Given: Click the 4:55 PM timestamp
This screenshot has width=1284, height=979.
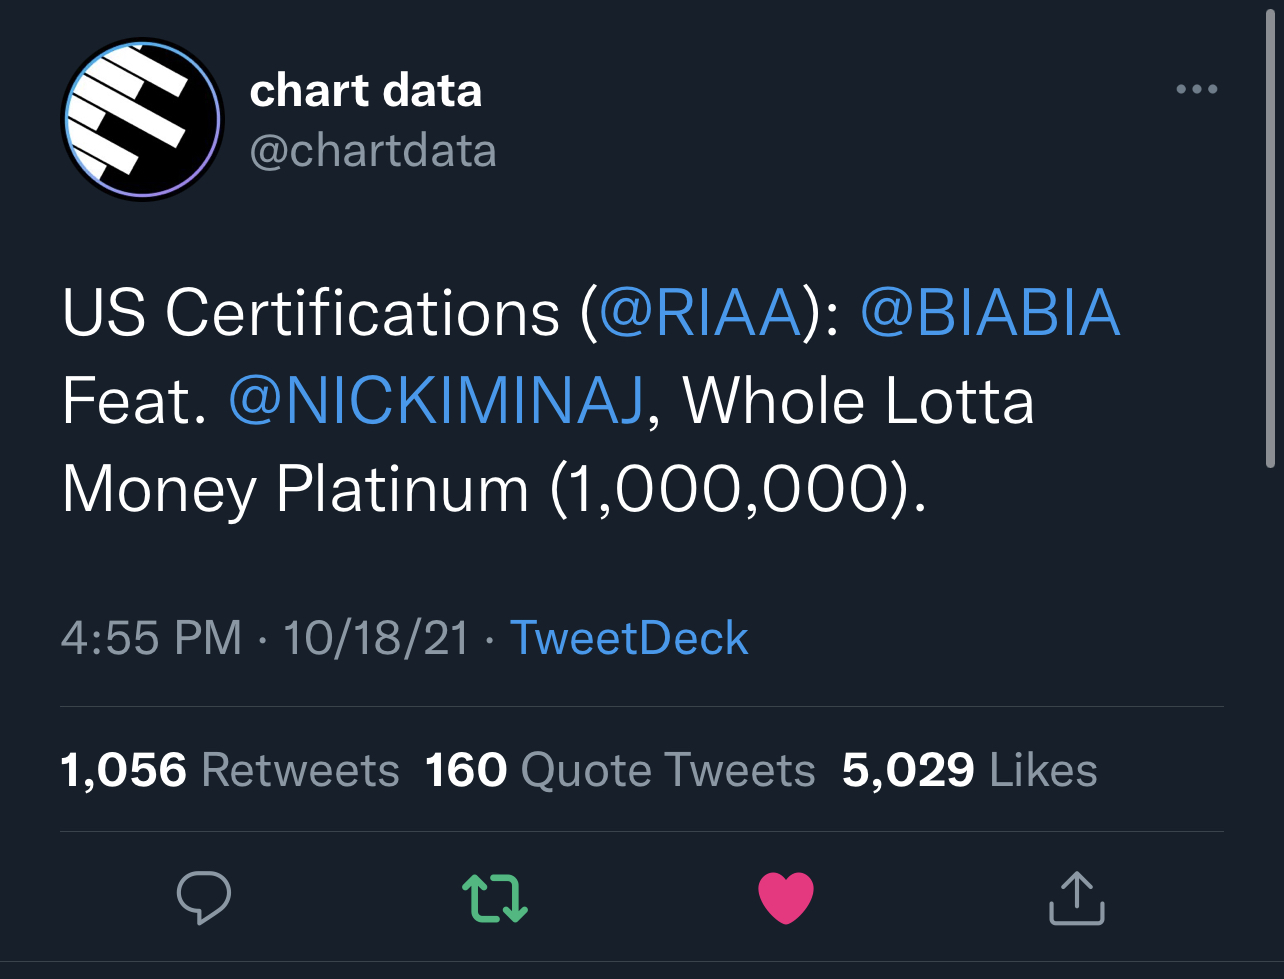Looking at the screenshot, I should (151, 638).
